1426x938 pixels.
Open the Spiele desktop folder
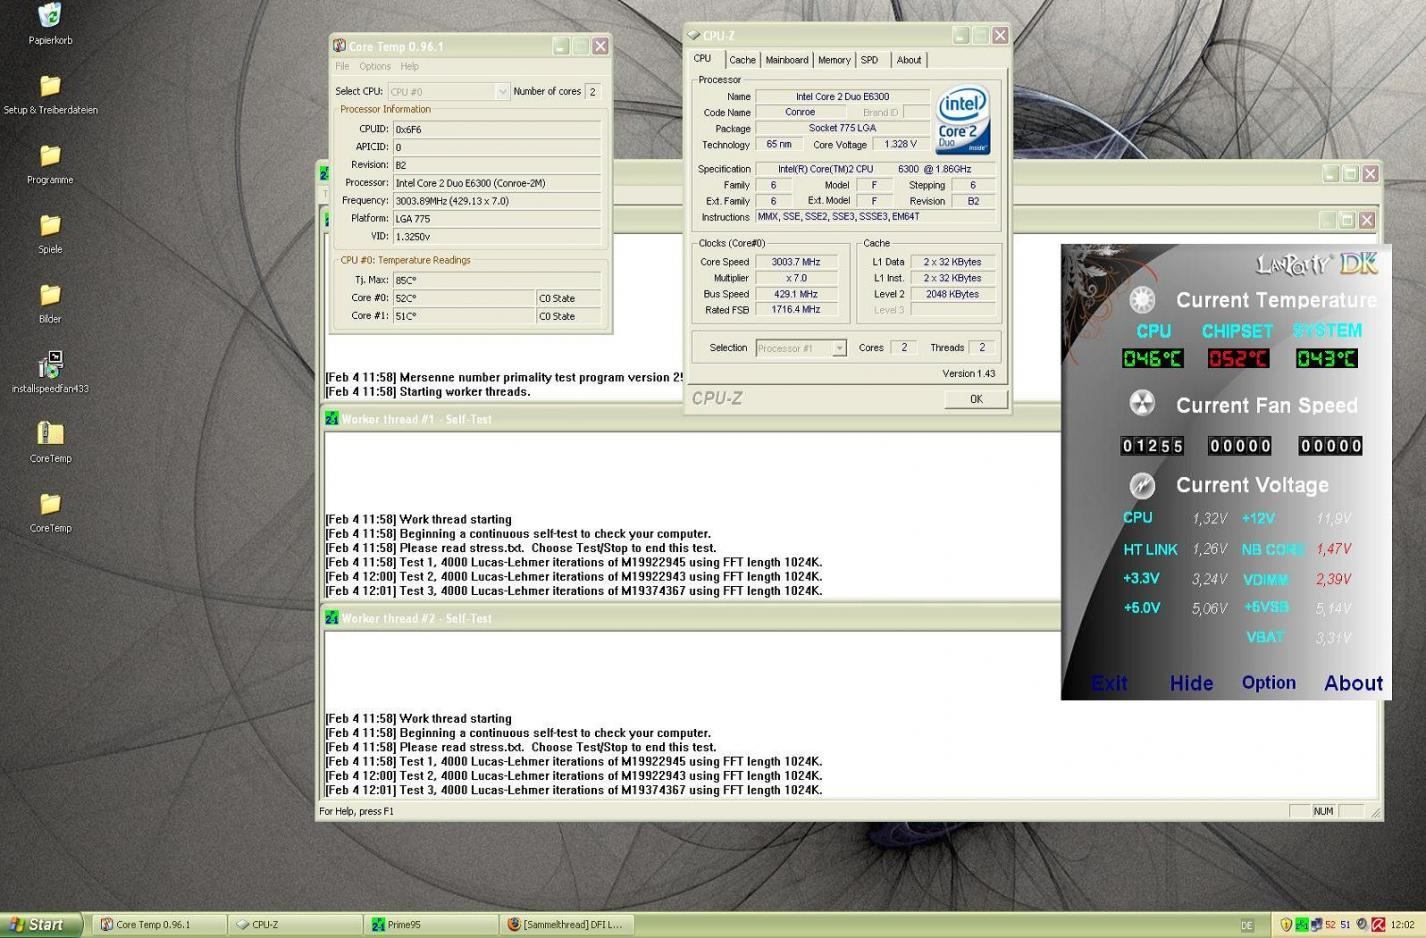50,225
